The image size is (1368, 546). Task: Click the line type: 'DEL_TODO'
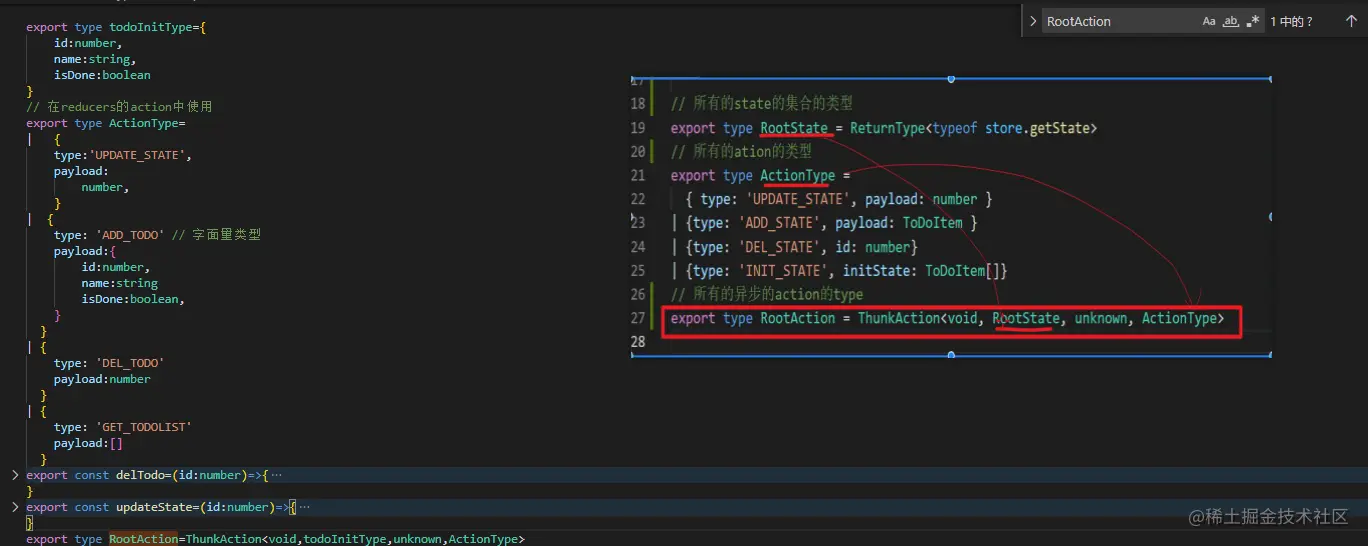(109, 363)
